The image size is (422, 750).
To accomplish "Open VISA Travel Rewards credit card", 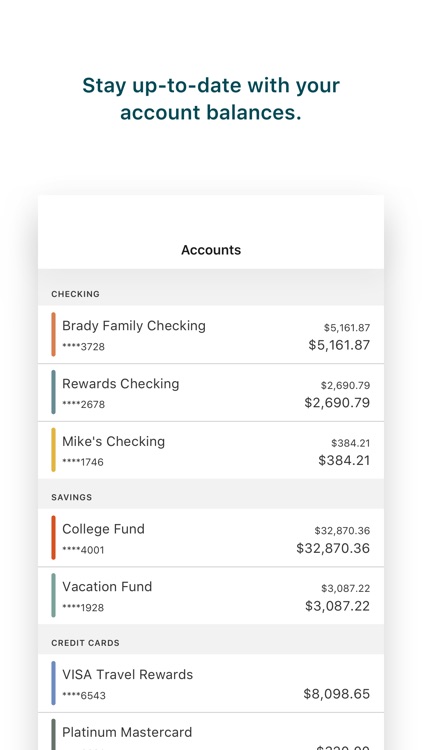I will 211,683.
